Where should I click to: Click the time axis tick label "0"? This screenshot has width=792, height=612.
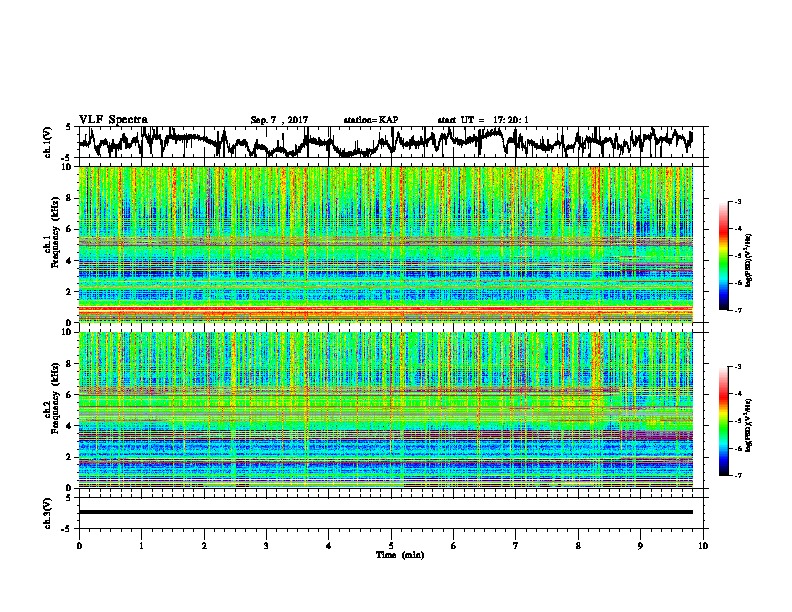pos(79,546)
